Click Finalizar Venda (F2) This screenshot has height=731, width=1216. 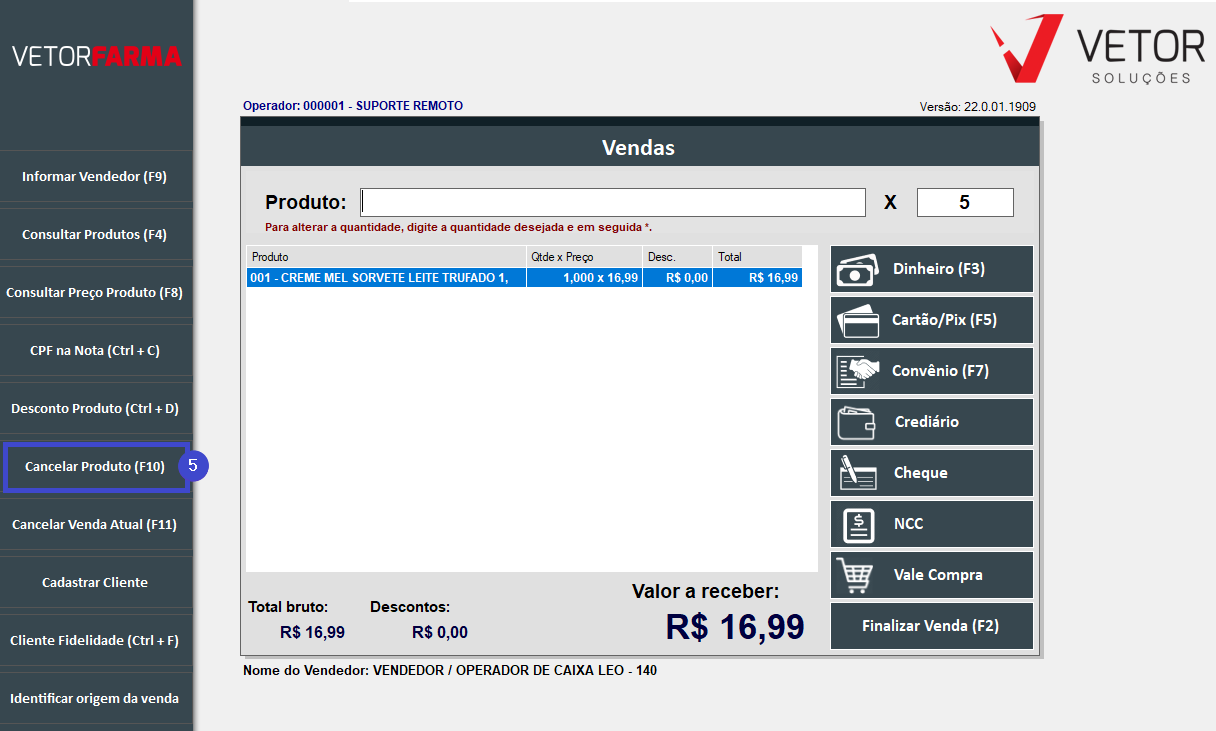[932, 626]
